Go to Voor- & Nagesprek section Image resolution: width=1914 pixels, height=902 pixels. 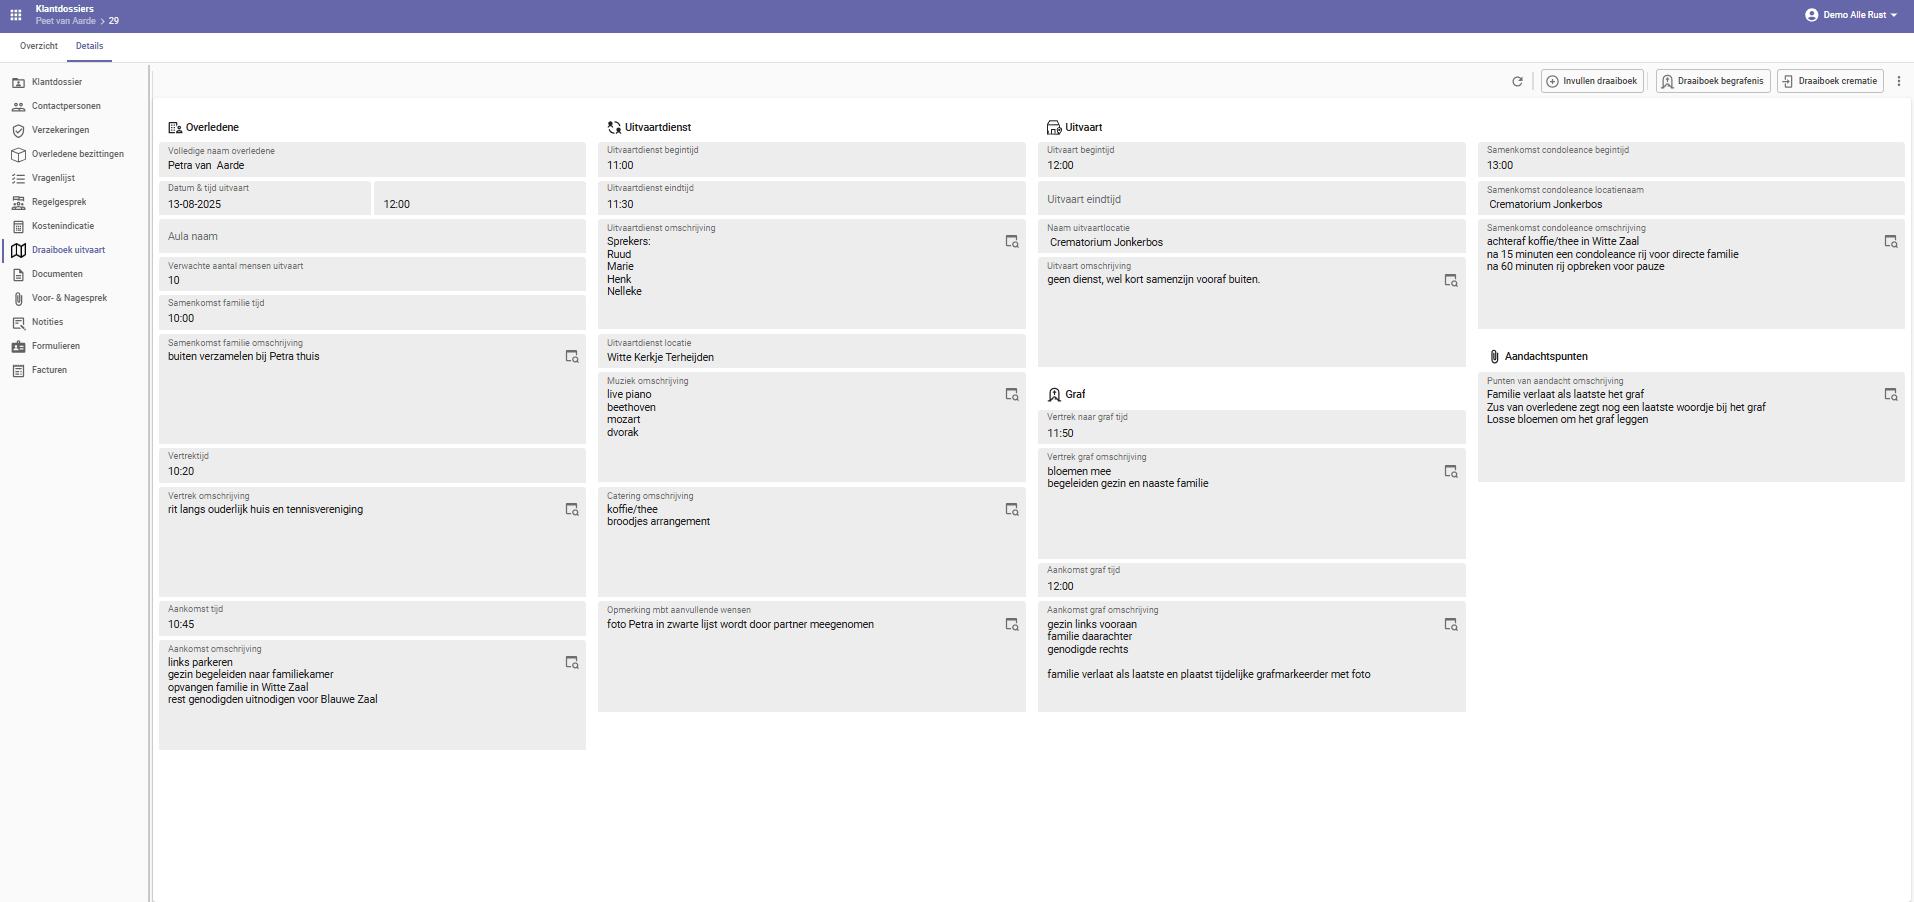tap(69, 298)
